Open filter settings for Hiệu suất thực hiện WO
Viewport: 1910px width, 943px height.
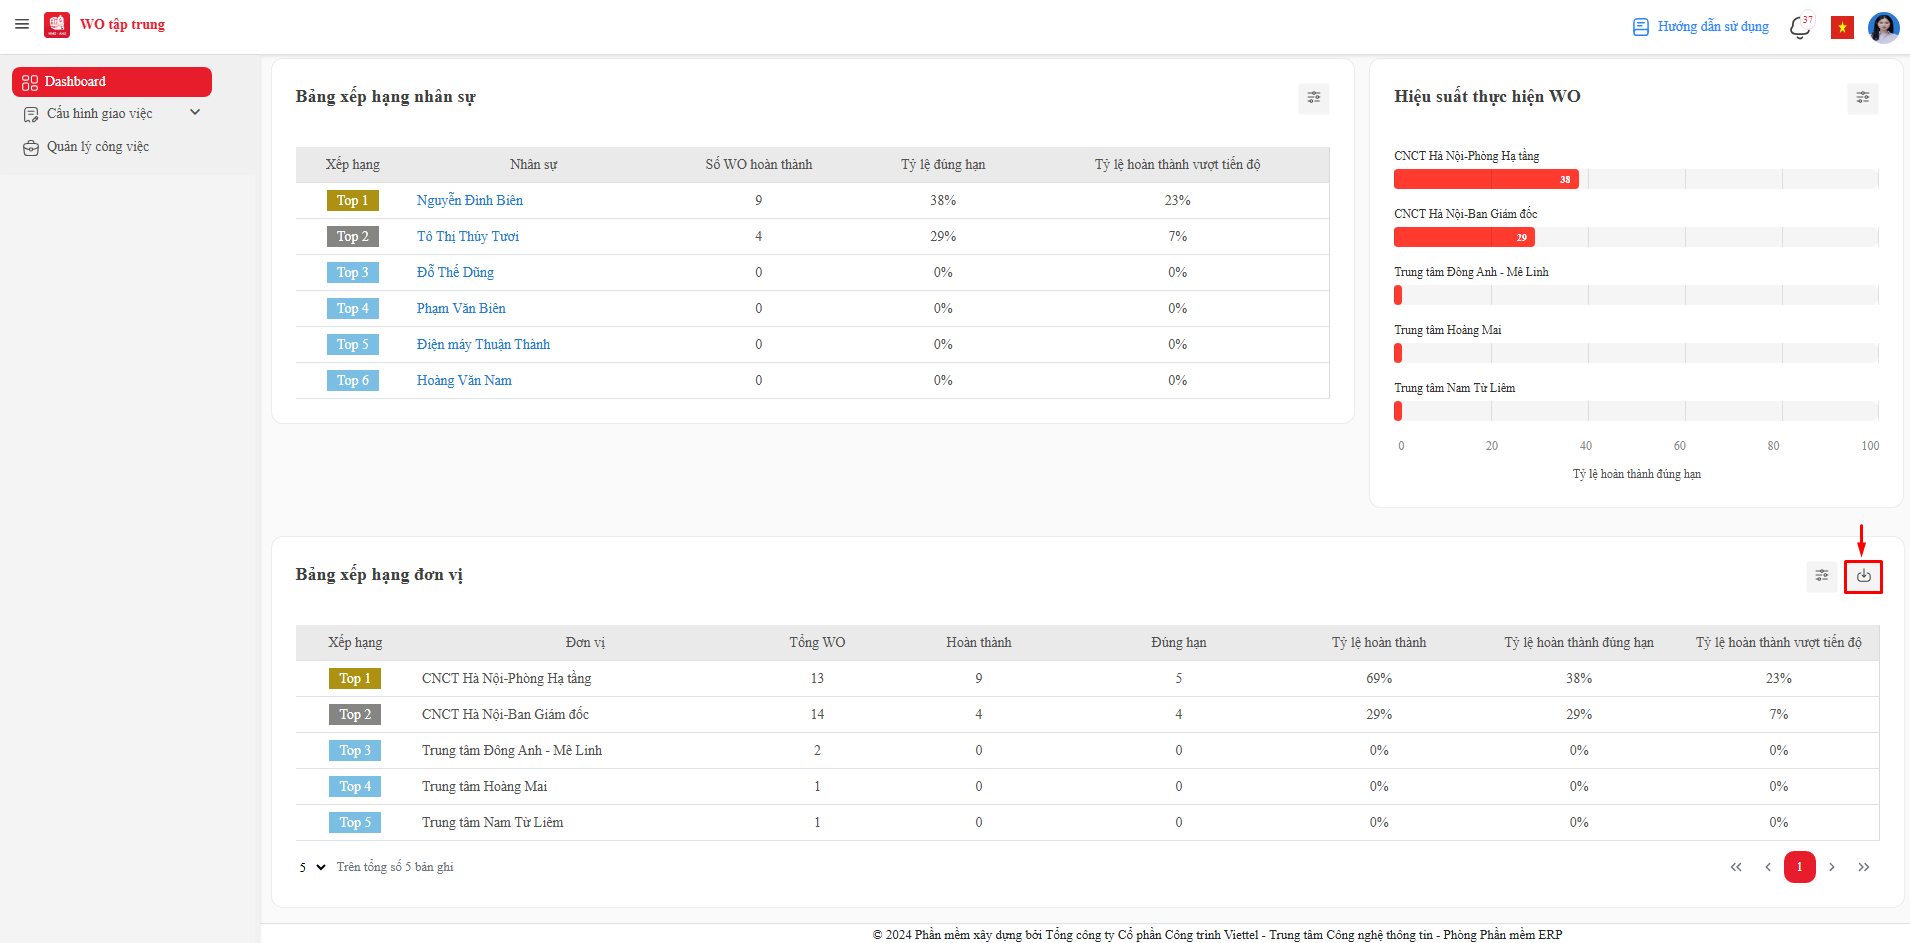tap(1862, 98)
